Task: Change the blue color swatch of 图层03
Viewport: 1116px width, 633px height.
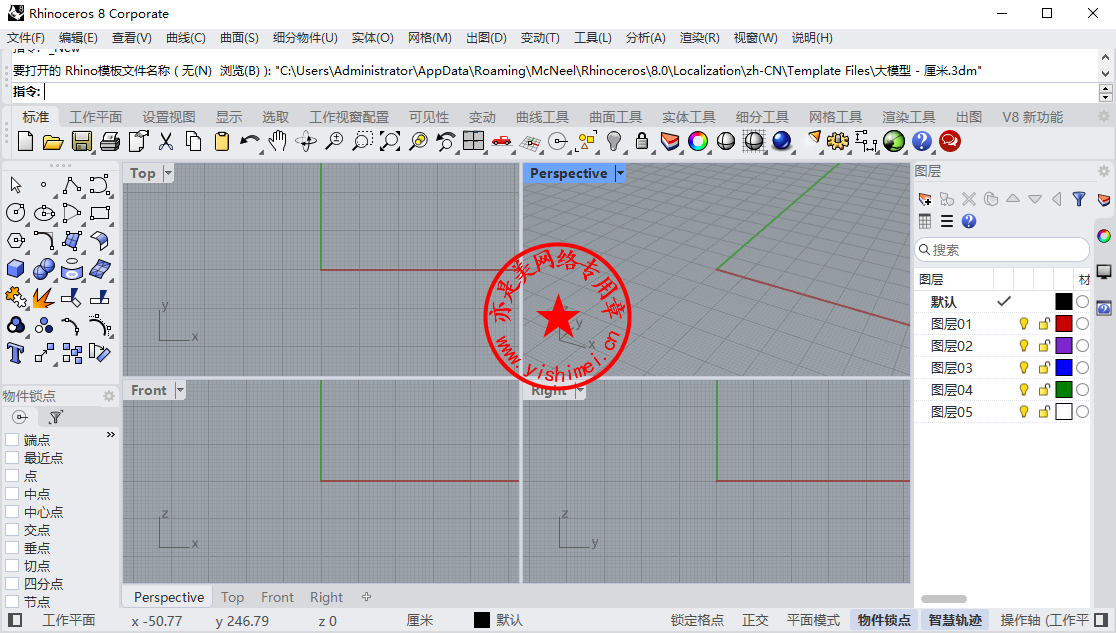Action: click(1064, 368)
